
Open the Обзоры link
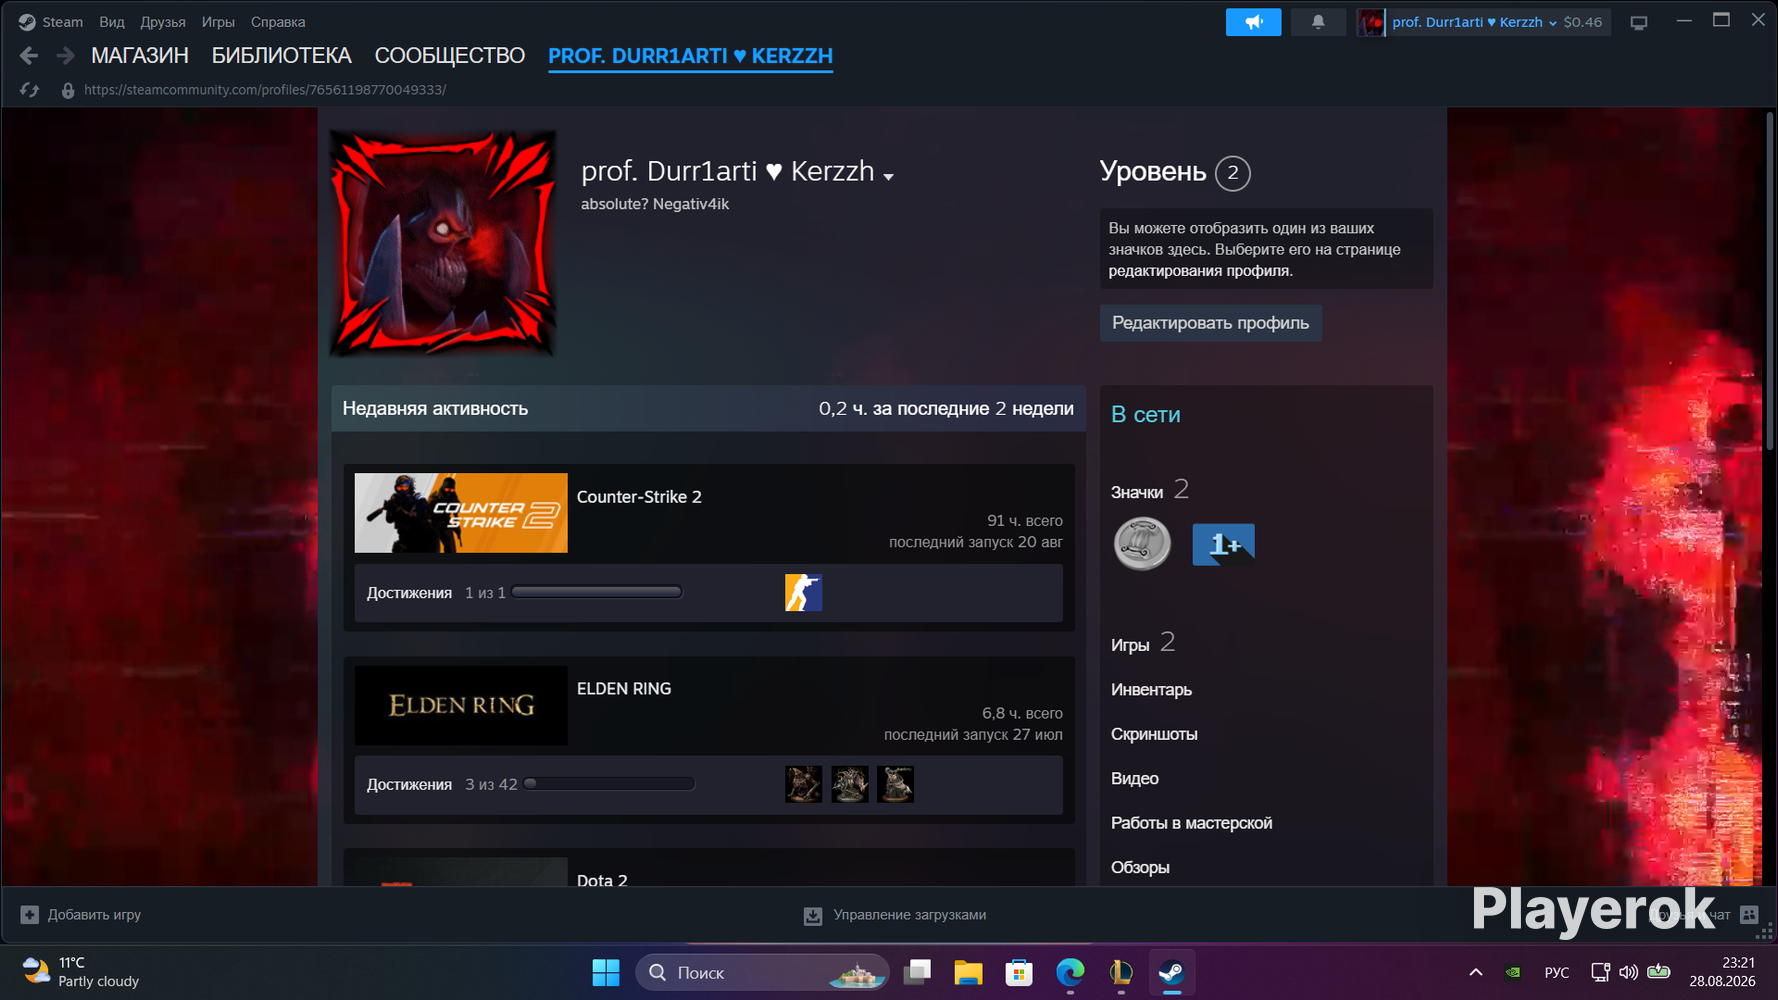click(x=1140, y=868)
